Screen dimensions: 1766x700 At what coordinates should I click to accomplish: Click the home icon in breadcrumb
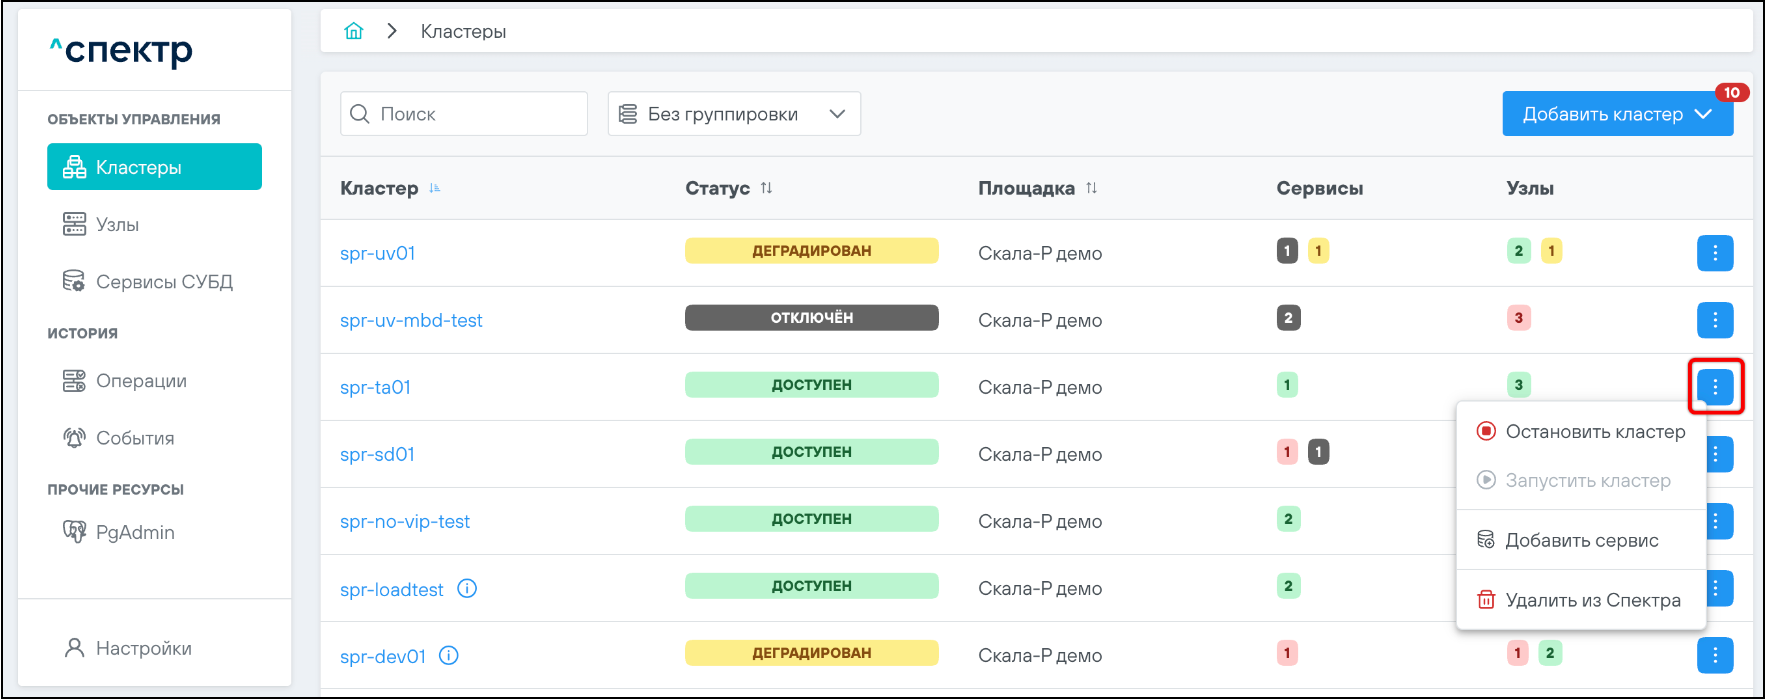point(353,31)
